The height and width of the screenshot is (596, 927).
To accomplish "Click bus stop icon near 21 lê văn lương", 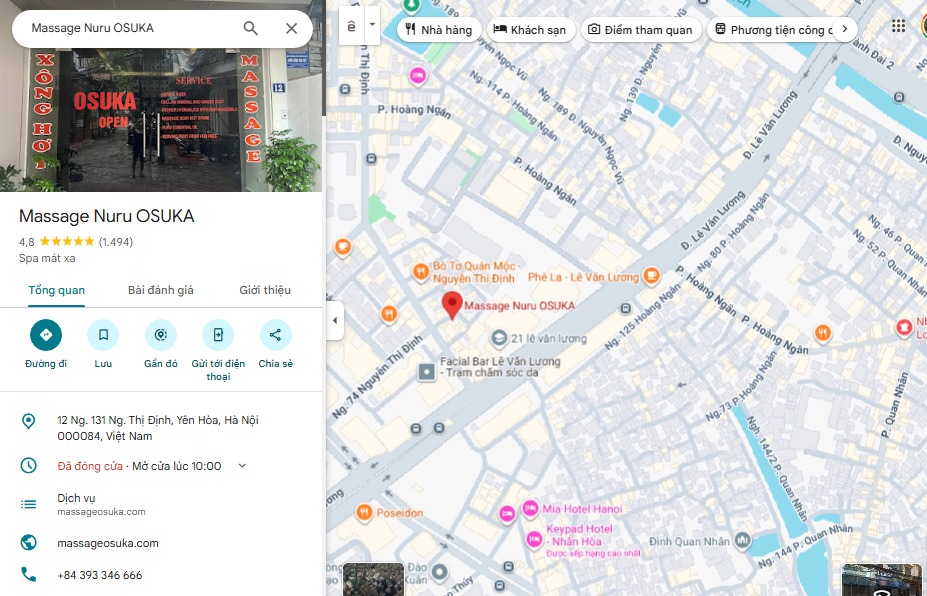I will click(626, 309).
